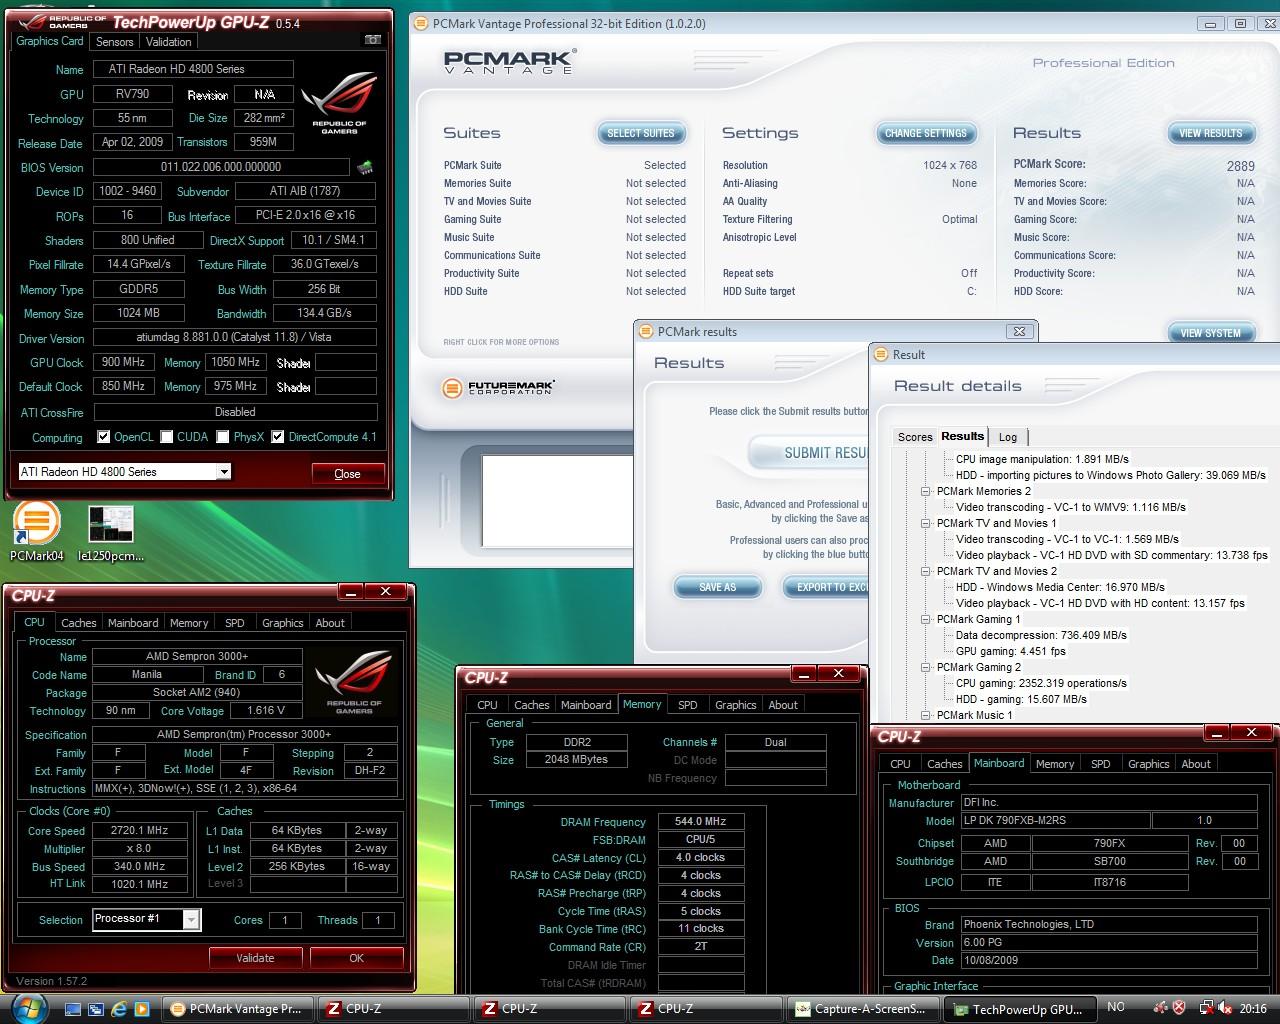This screenshot has width=1280, height=1024.
Task: Select 'CPU gaming: 2352.319 operations/s' row
Action: [x=1041, y=683]
